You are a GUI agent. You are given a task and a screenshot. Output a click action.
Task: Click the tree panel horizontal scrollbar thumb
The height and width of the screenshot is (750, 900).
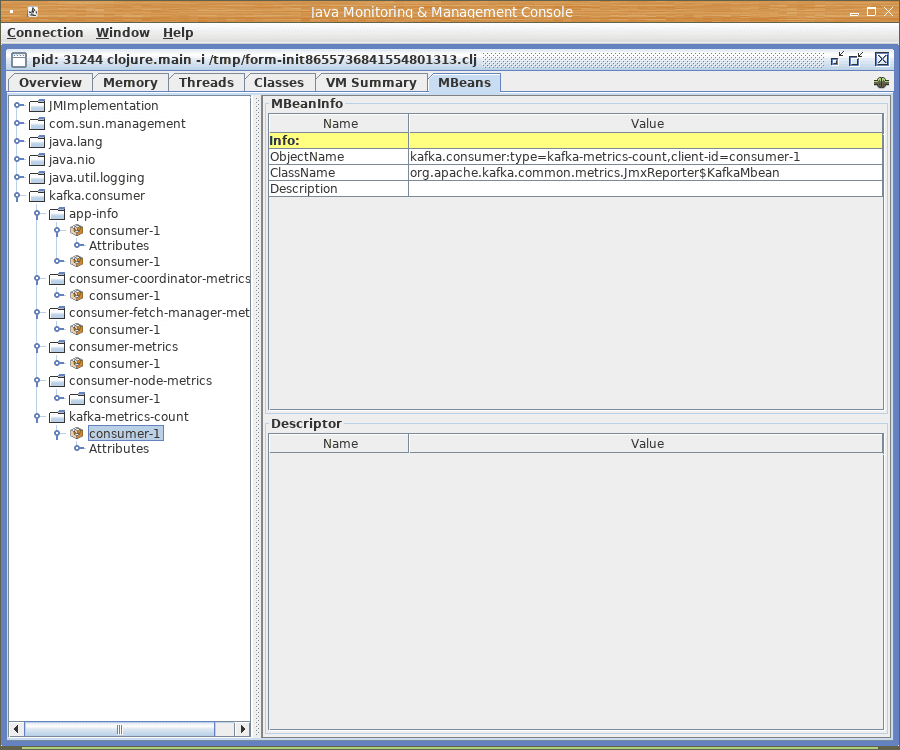point(119,729)
